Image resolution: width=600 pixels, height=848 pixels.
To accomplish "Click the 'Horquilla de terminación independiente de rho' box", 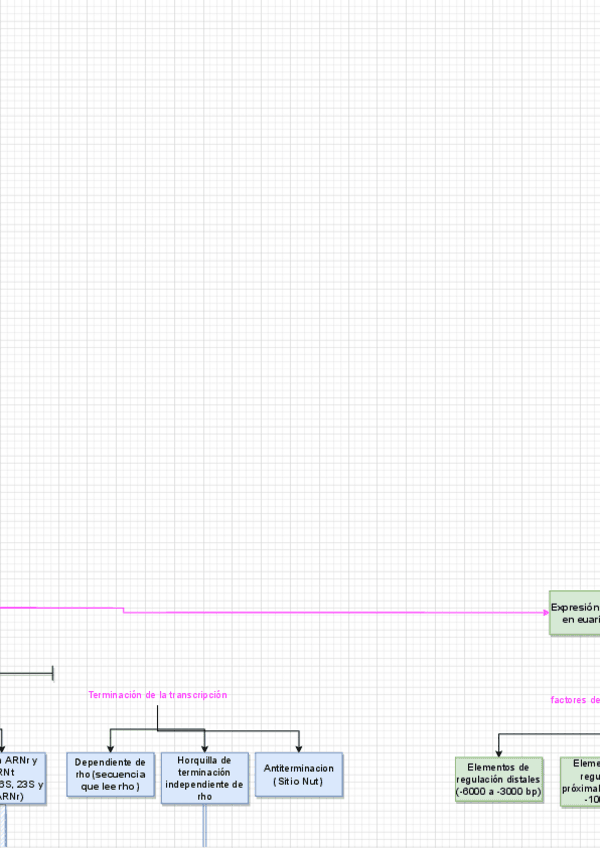I will pos(205,777).
